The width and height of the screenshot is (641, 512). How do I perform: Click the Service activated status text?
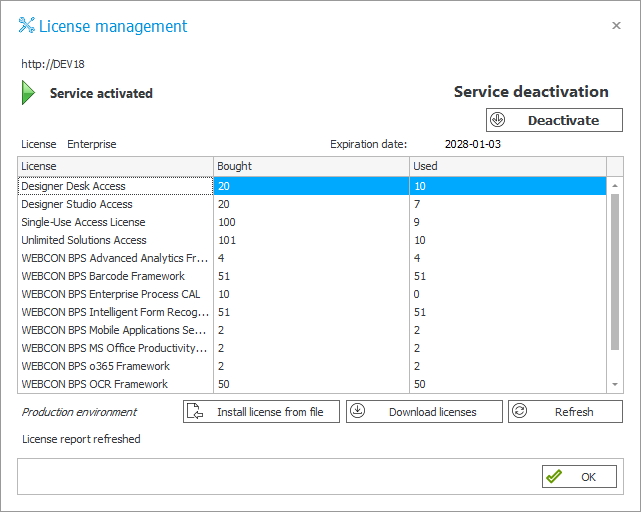(x=101, y=93)
